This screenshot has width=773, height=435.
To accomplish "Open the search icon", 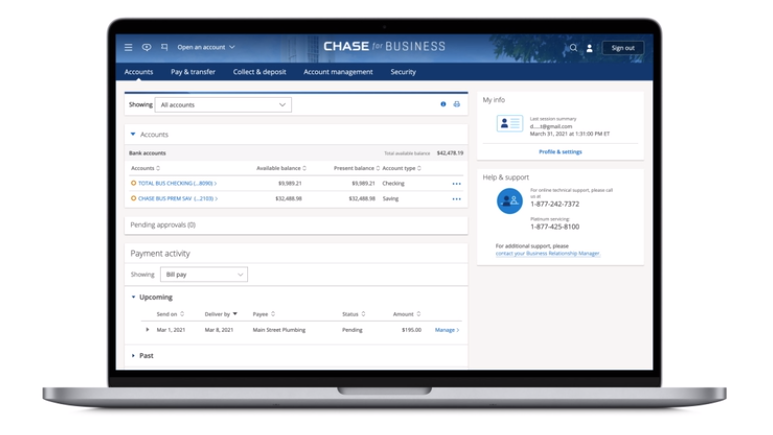I will coord(573,48).
